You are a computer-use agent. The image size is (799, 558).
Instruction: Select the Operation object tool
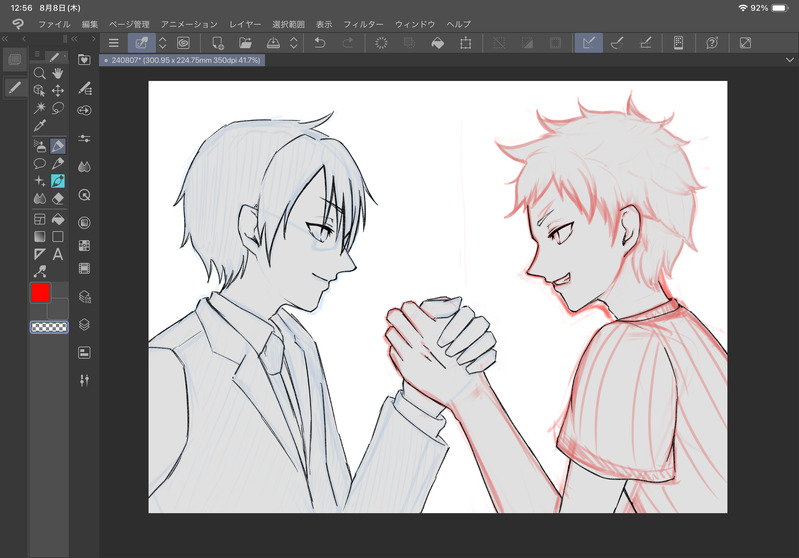pos(39,91)
